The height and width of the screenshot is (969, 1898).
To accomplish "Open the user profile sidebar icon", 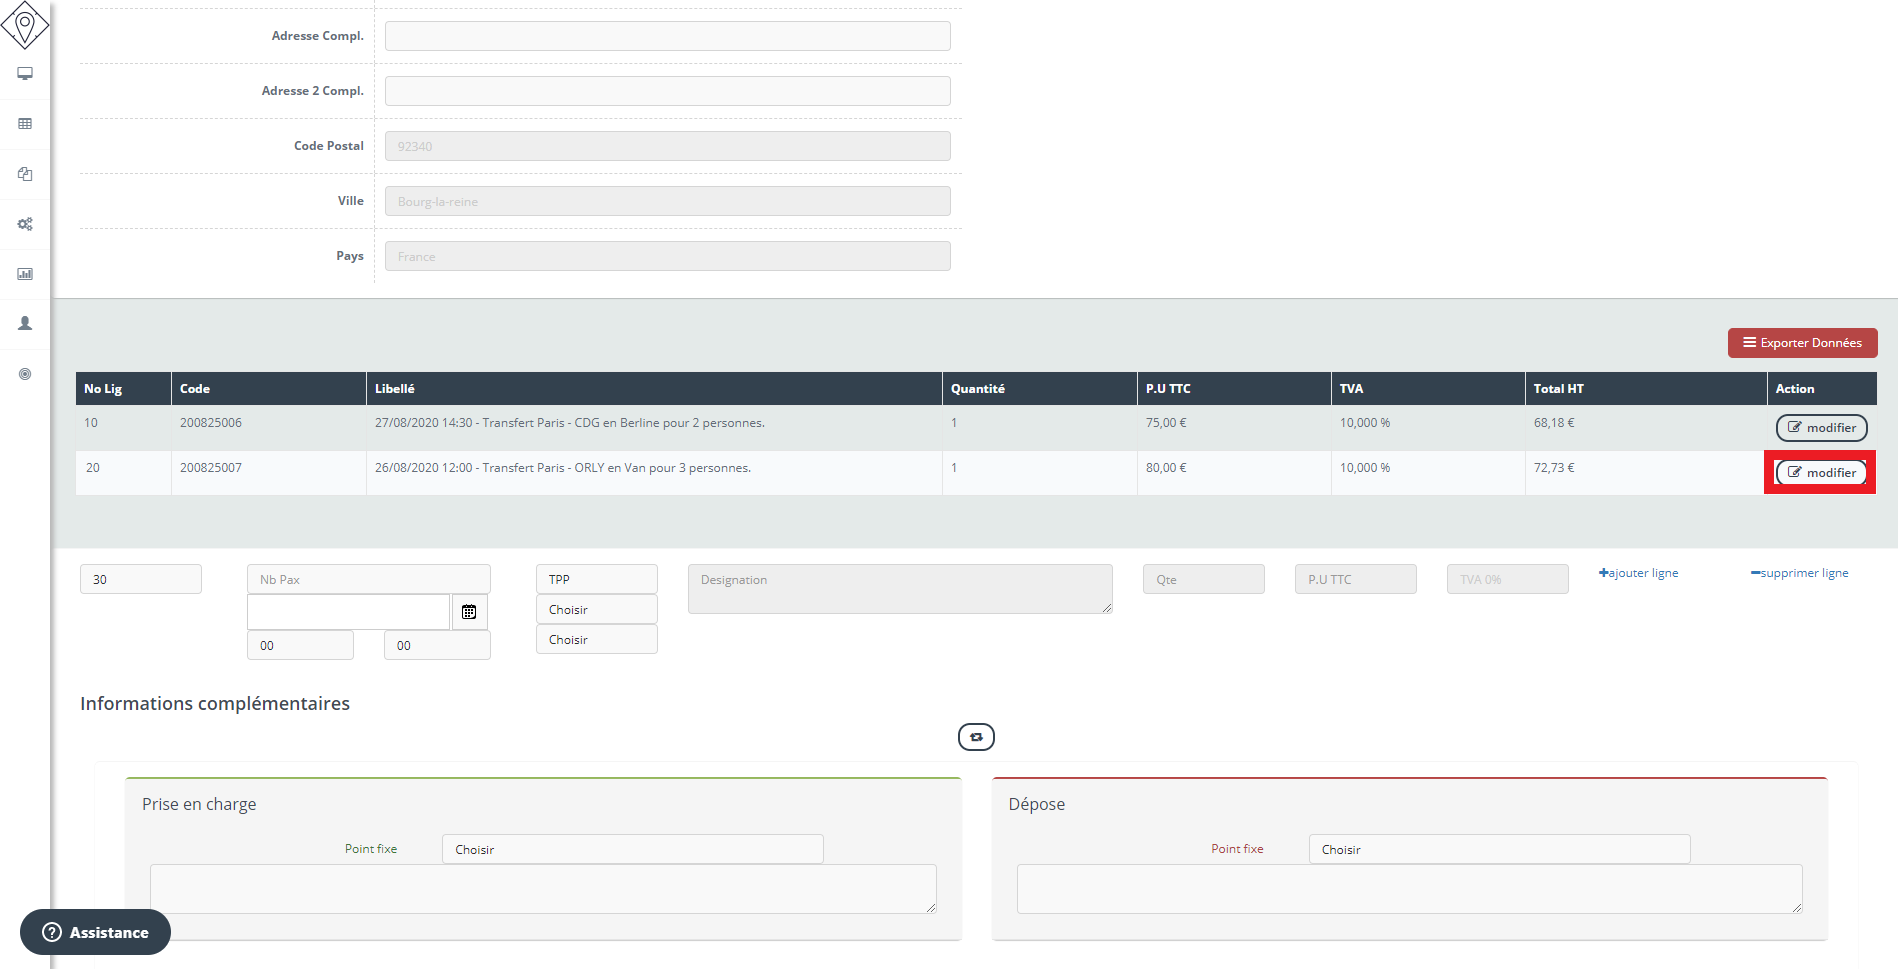I will coord(25,324).
